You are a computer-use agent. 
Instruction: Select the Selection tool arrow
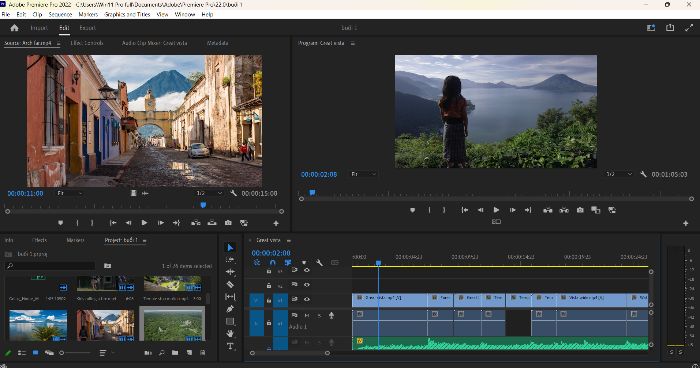click(x=230, y=247)
